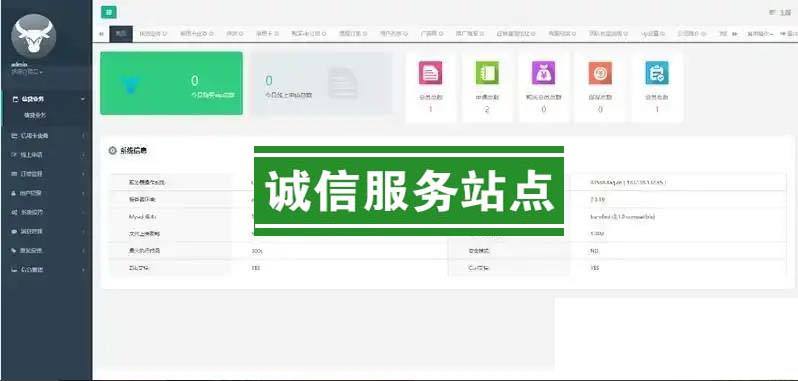The height and width of the screenshot is (381, 798).
Task: Open the close-operations dropdown beside tabs
Action: tap(760, 34)
